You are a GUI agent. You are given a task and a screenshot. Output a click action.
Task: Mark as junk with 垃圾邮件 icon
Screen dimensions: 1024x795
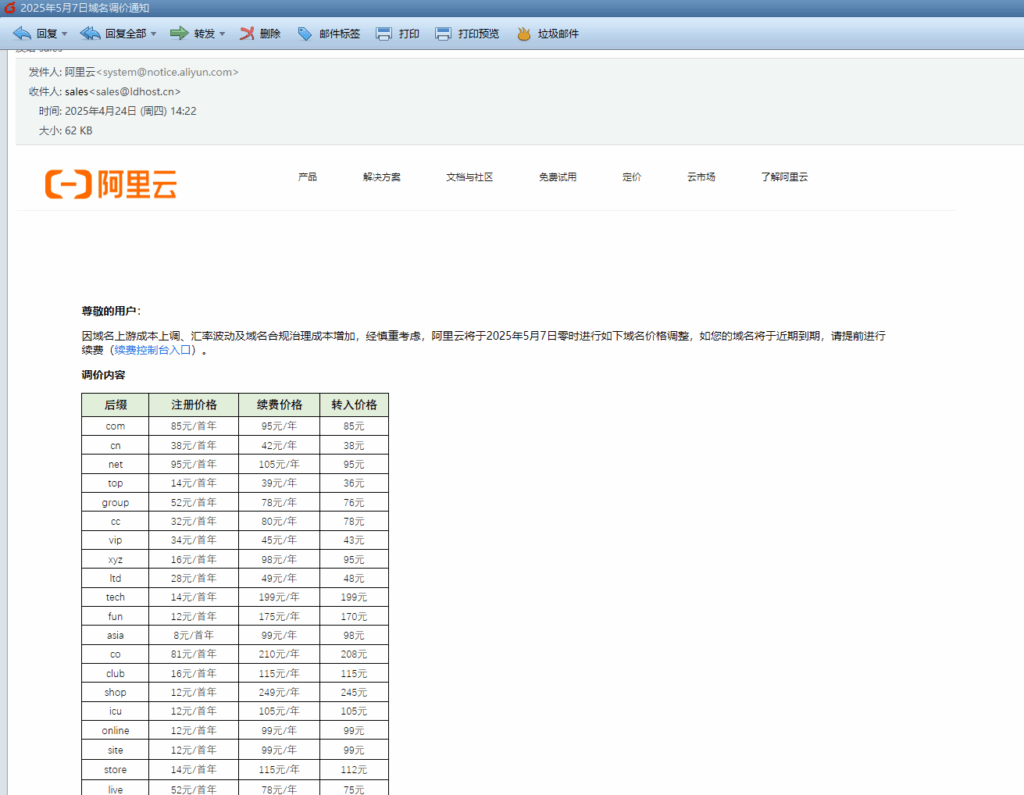pos(524,33)
